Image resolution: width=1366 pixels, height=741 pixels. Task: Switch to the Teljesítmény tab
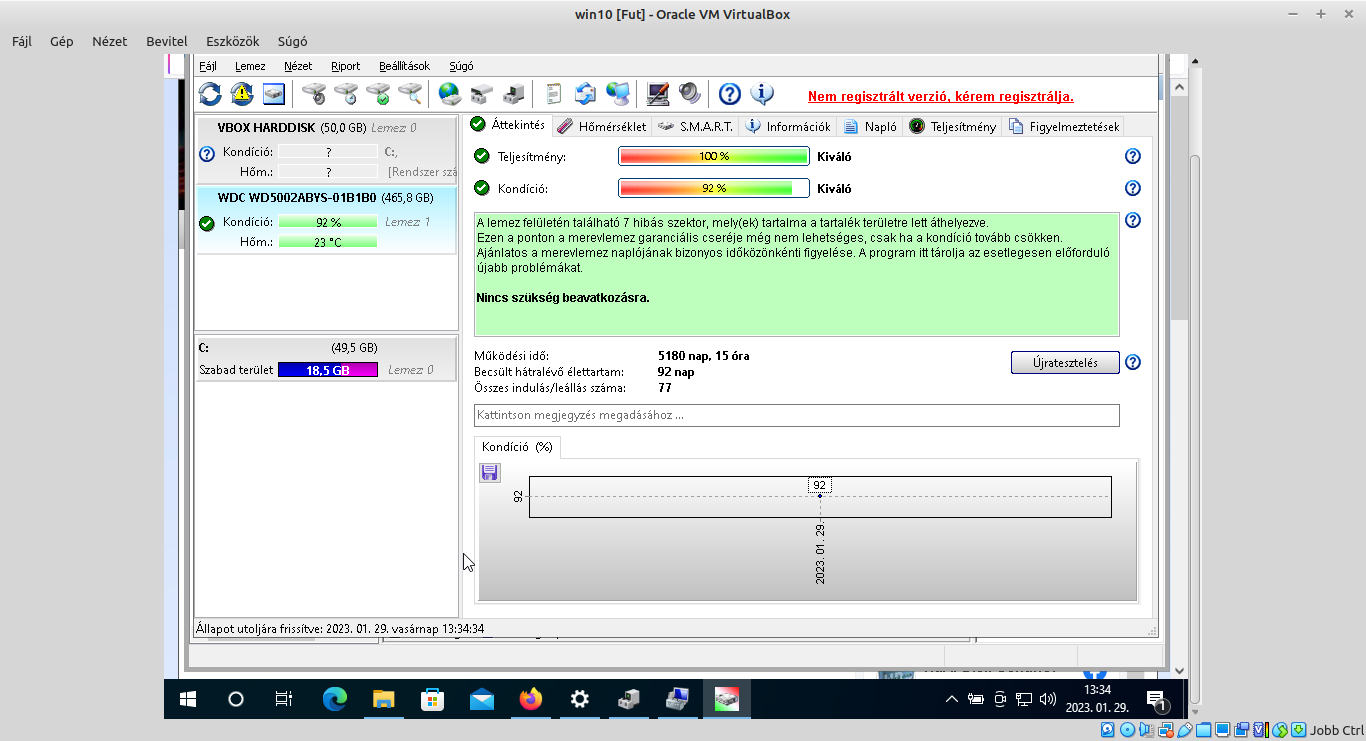953,126
